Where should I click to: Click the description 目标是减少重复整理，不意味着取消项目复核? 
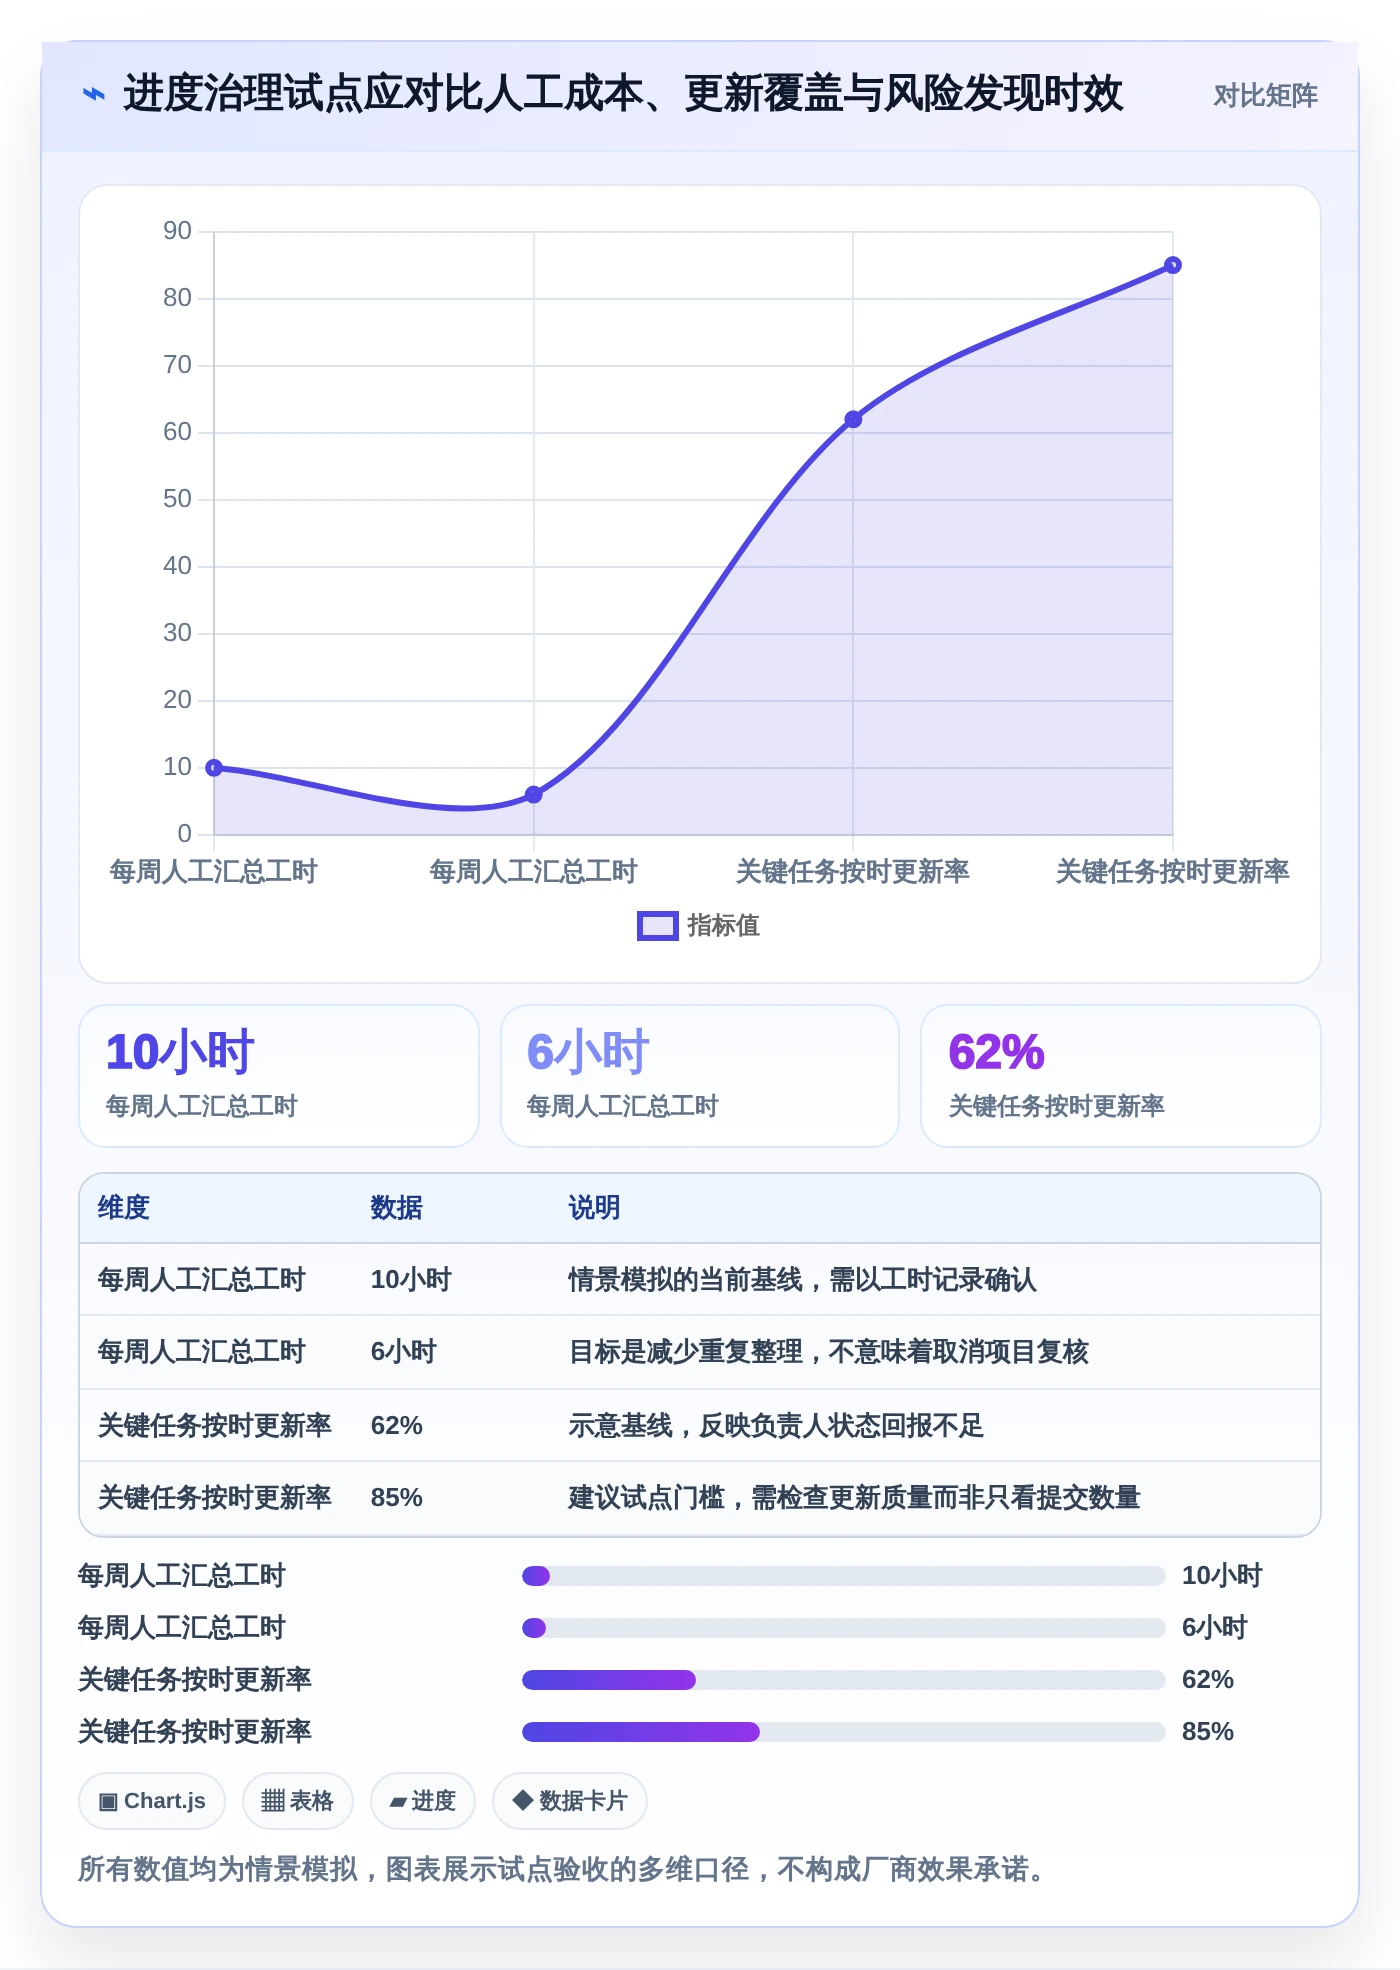(x=829, y=1352)
